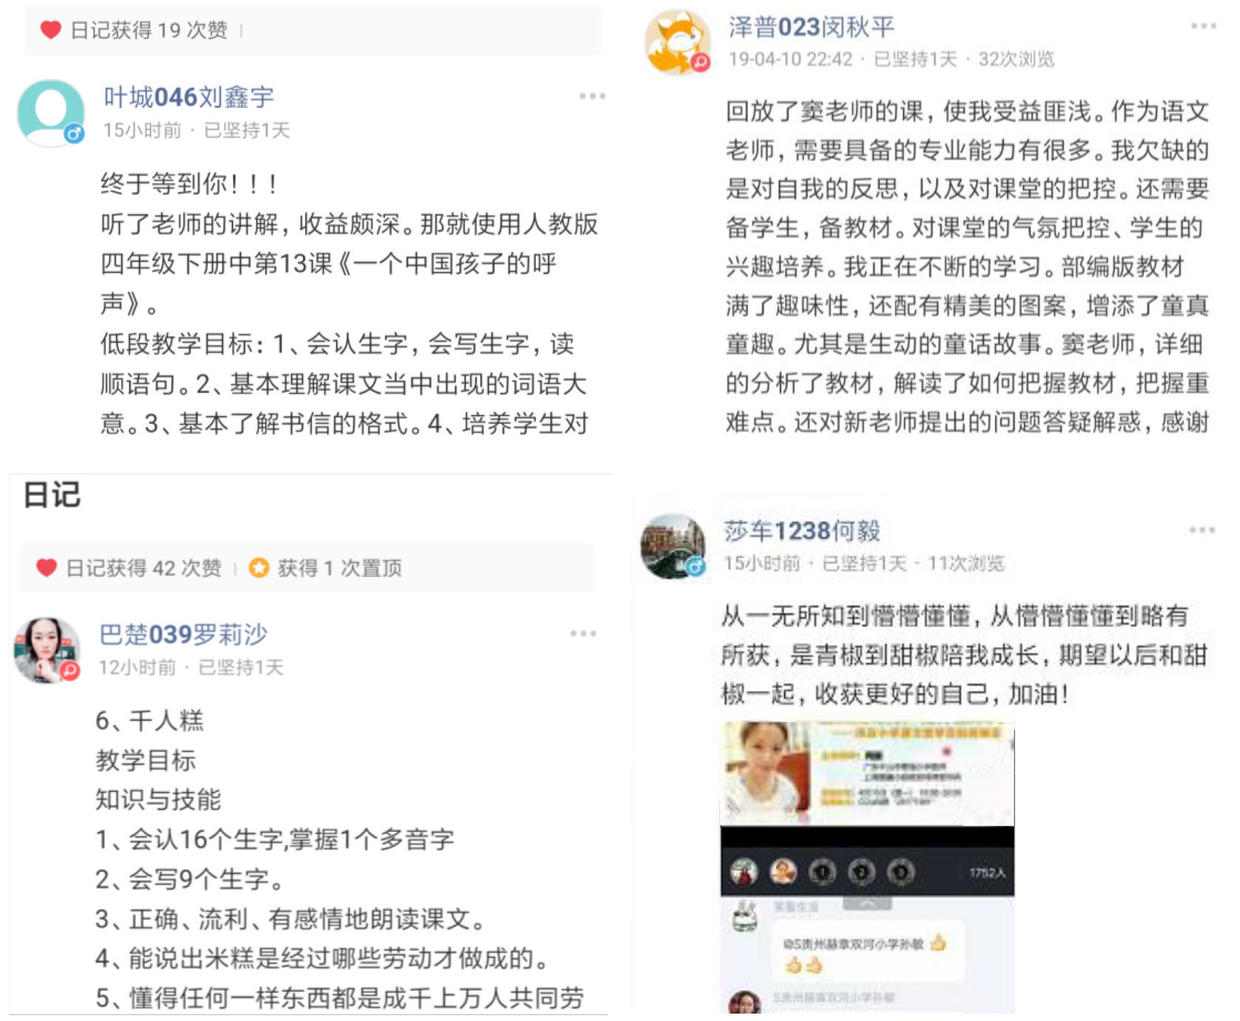The width and height of the screenshot is (1240, 1021).
Task: Click the red heart beside 日记获得 42 次赞
Action: click(46, 568)
